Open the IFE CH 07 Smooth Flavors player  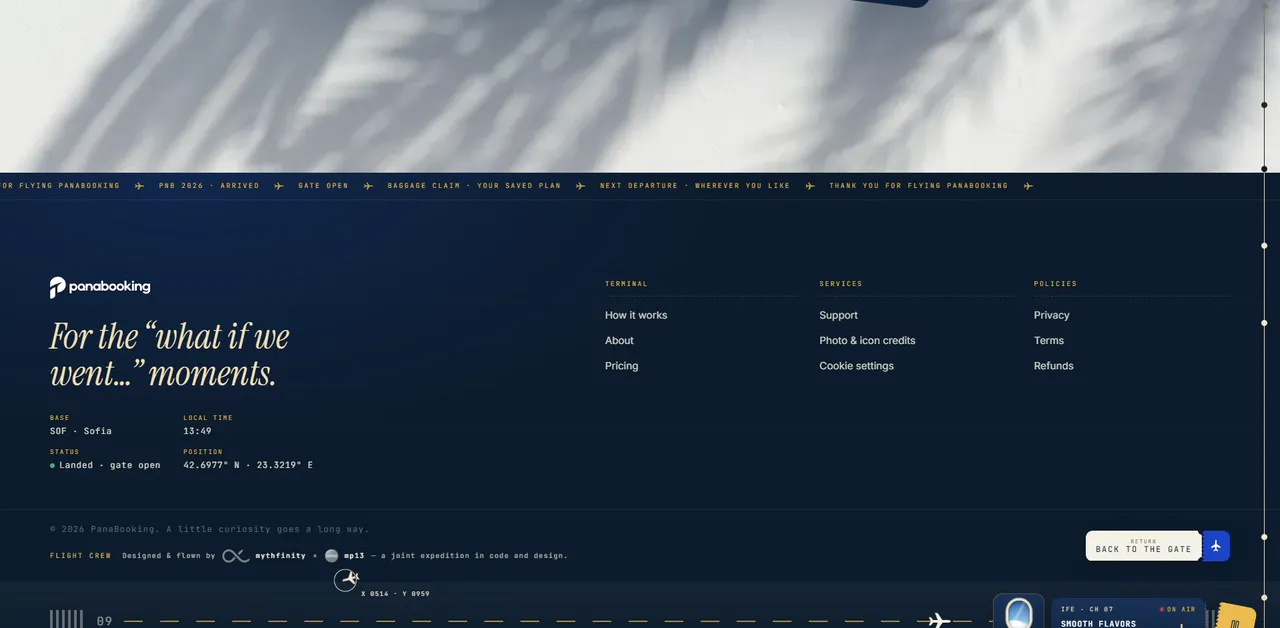click(1128, 614)
